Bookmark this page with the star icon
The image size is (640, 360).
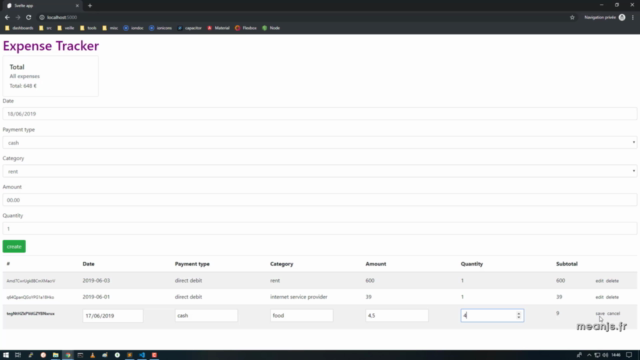(572, 18)
